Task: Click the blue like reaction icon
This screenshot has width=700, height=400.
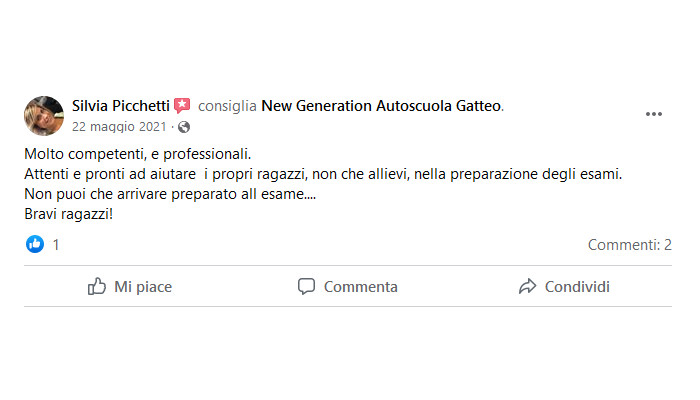Action: click(35, 244)
